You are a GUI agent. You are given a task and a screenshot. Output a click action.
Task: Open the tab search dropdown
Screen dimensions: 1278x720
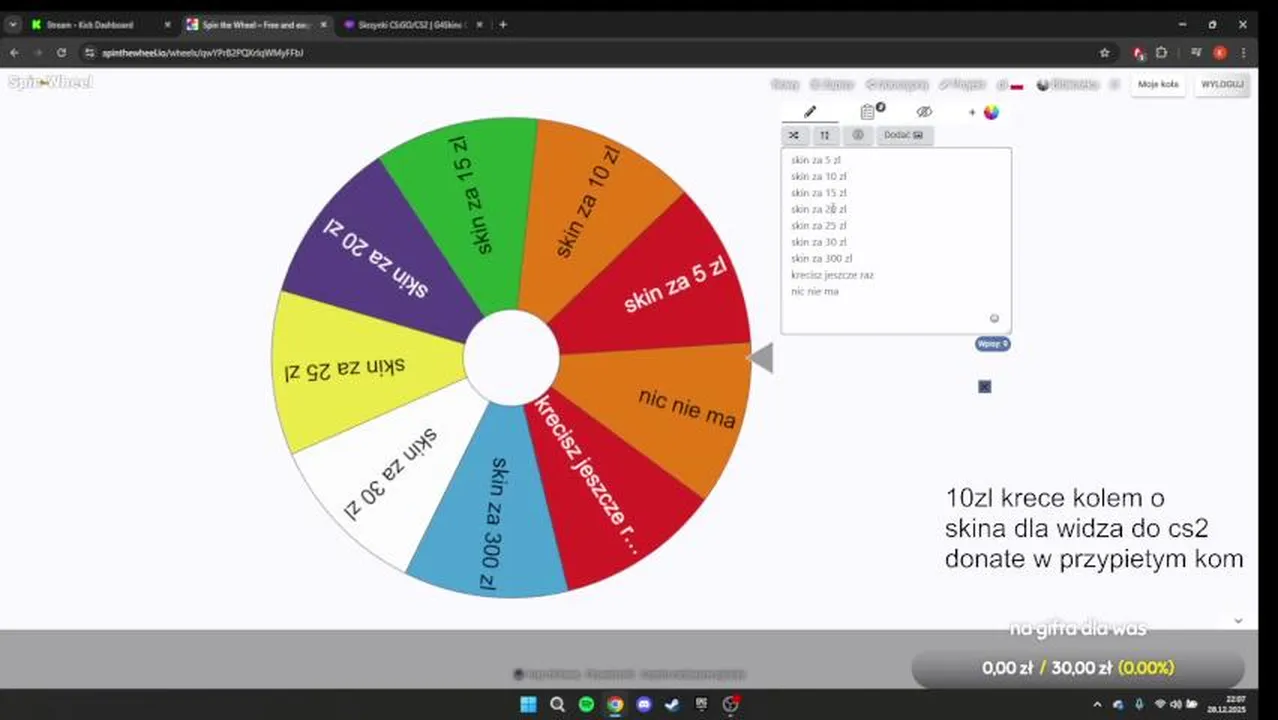point(12,24)
